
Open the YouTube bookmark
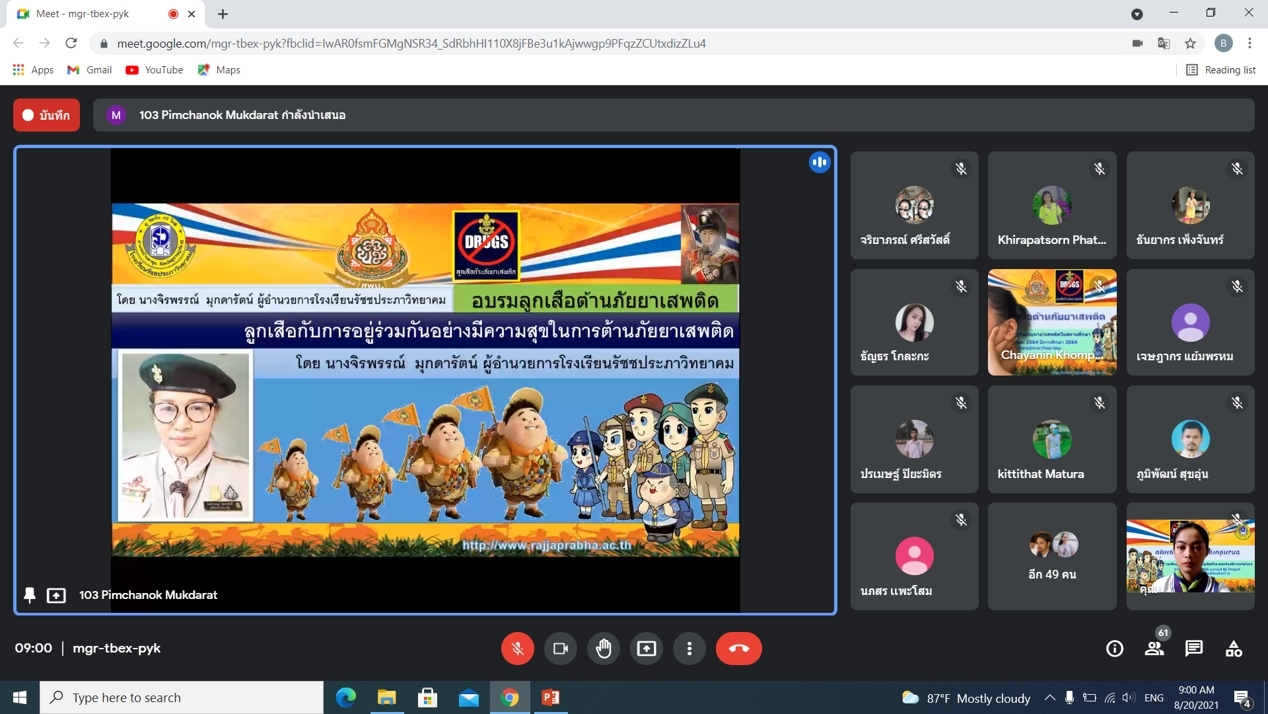[154, 70]
